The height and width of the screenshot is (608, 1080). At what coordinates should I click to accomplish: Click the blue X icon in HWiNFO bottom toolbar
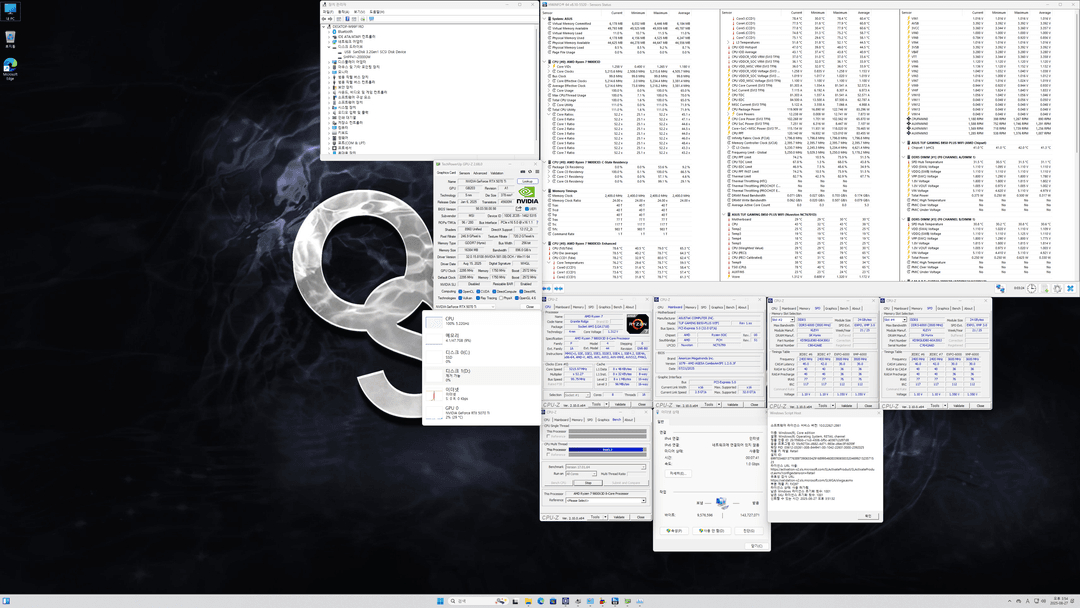point(1070,289)
